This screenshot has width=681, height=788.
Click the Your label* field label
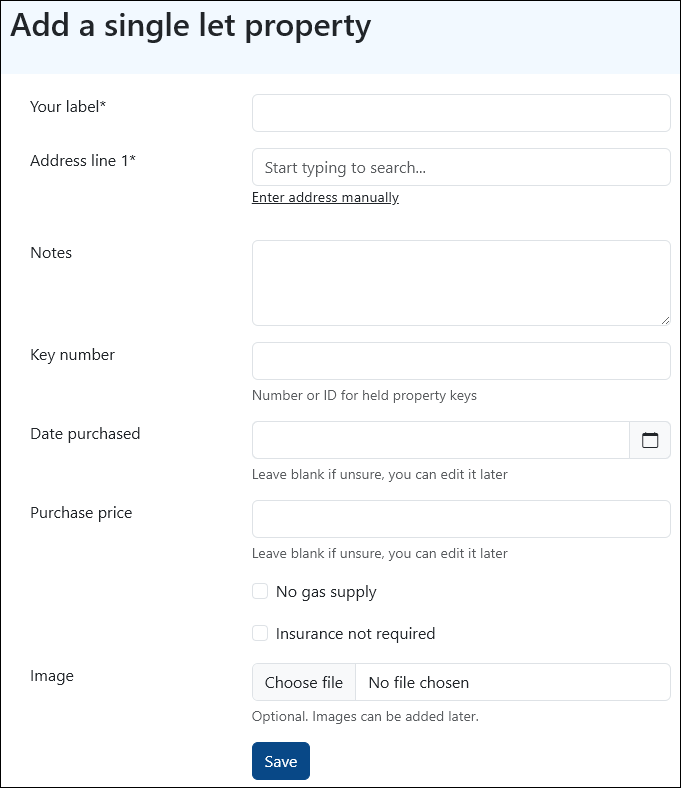click(x=68, y=107)
